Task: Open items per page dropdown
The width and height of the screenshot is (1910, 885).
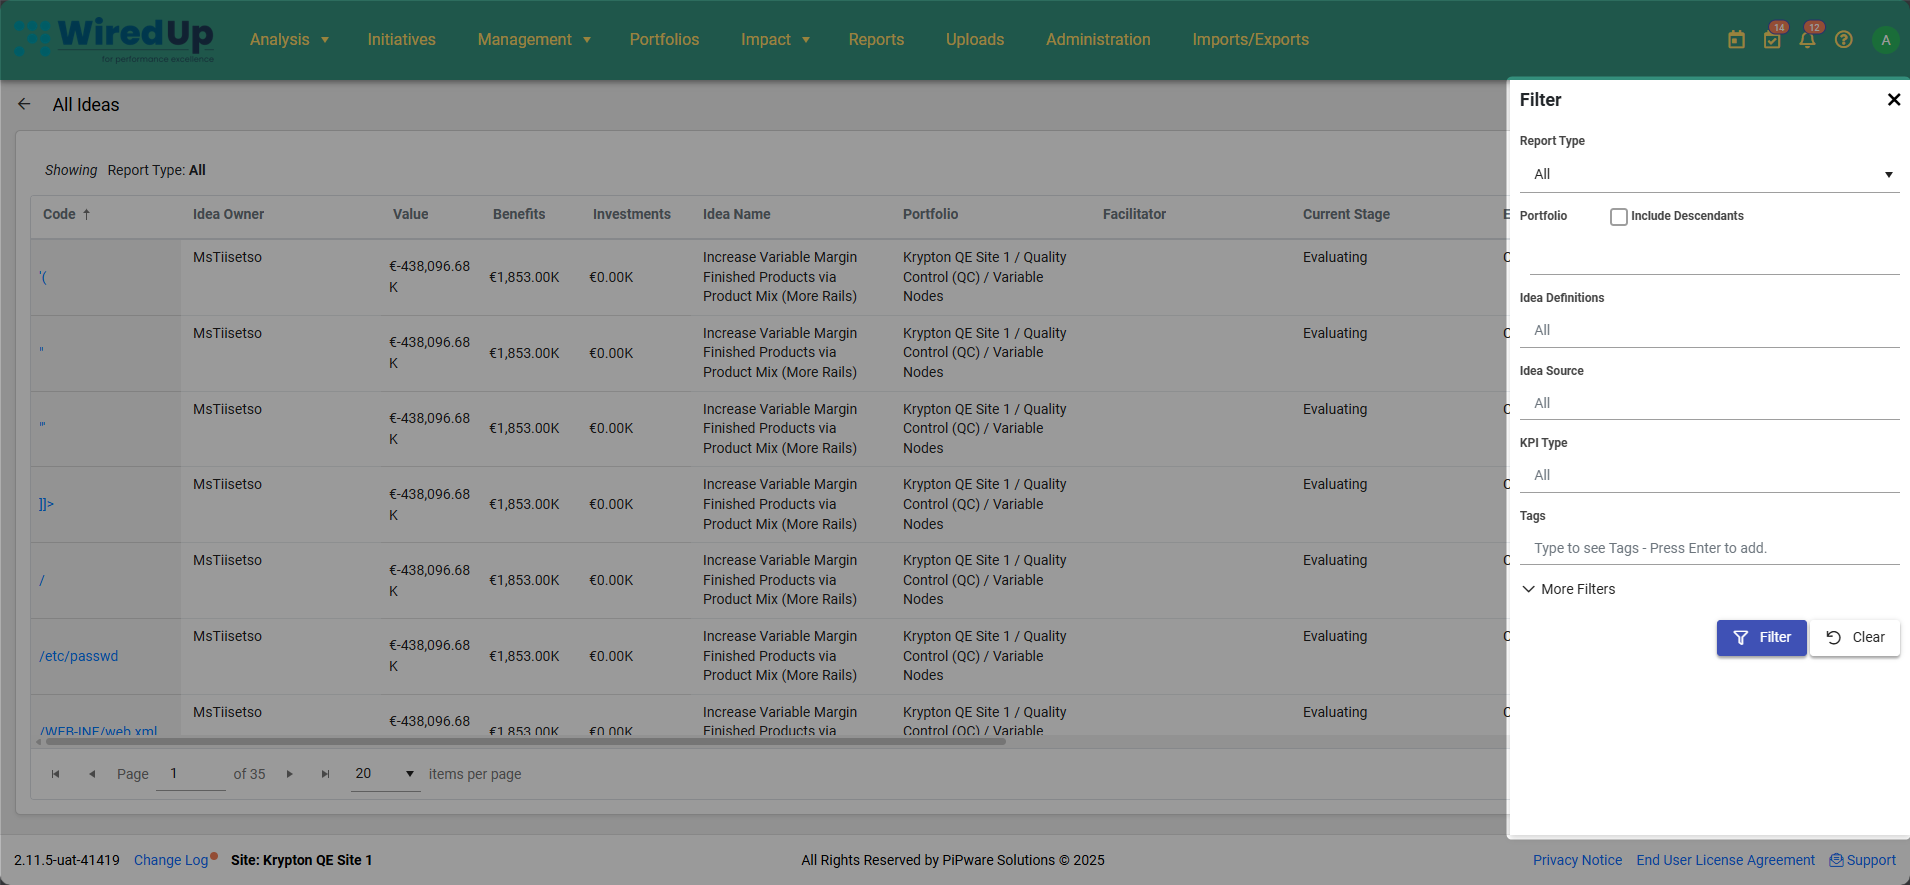Action: pos(386,774)
